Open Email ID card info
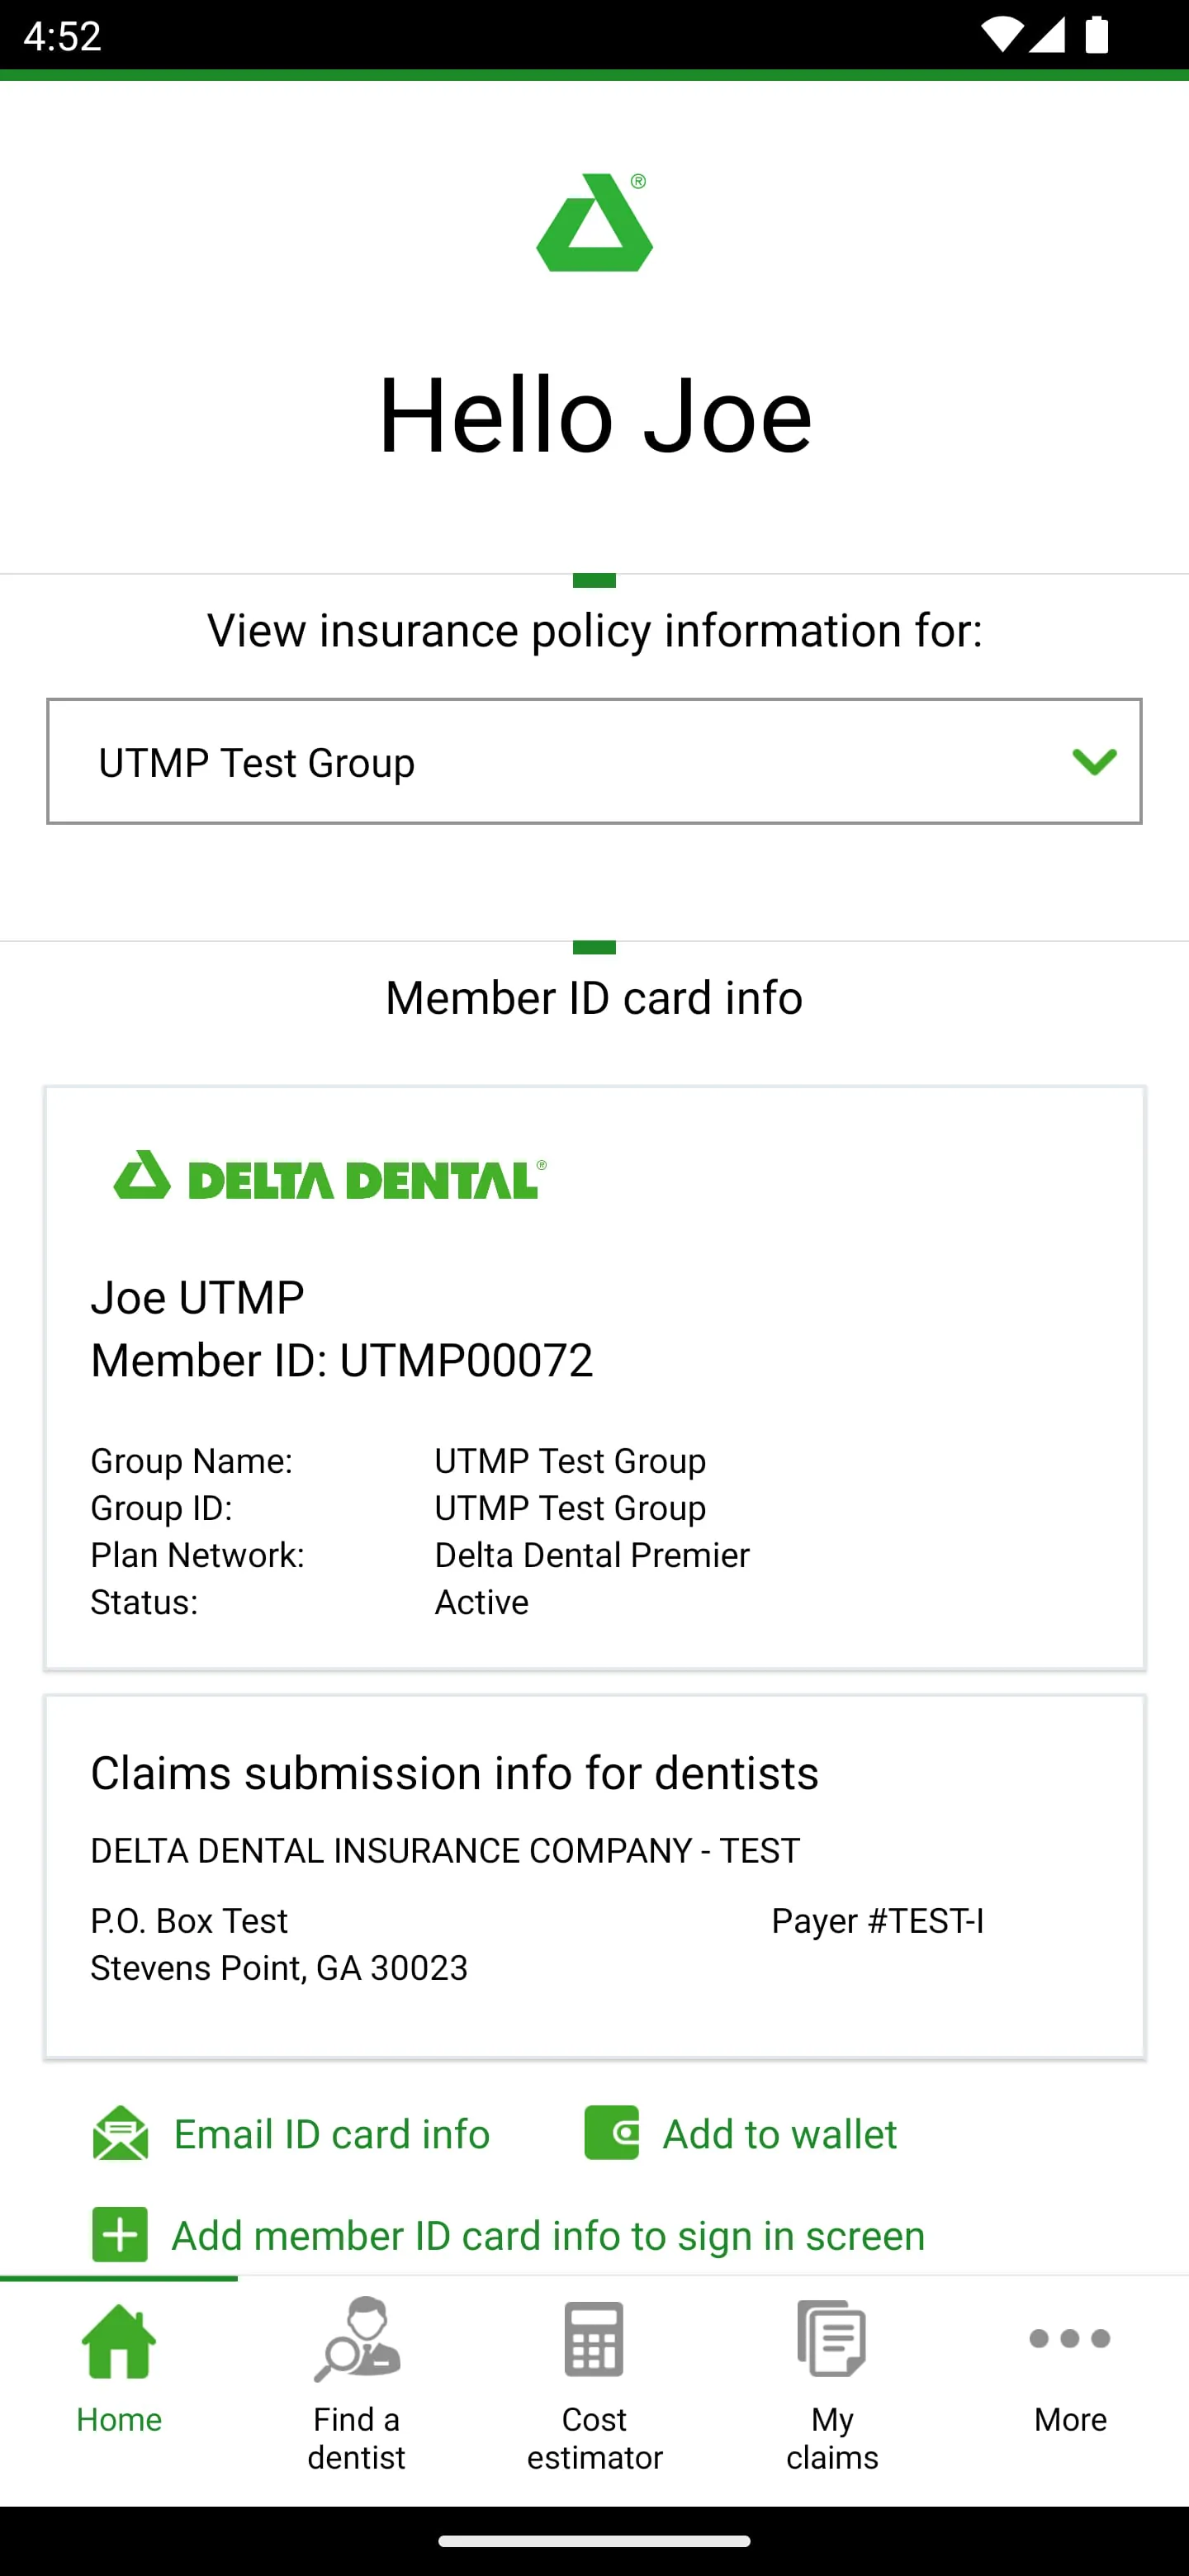 tap(331, 2133)
